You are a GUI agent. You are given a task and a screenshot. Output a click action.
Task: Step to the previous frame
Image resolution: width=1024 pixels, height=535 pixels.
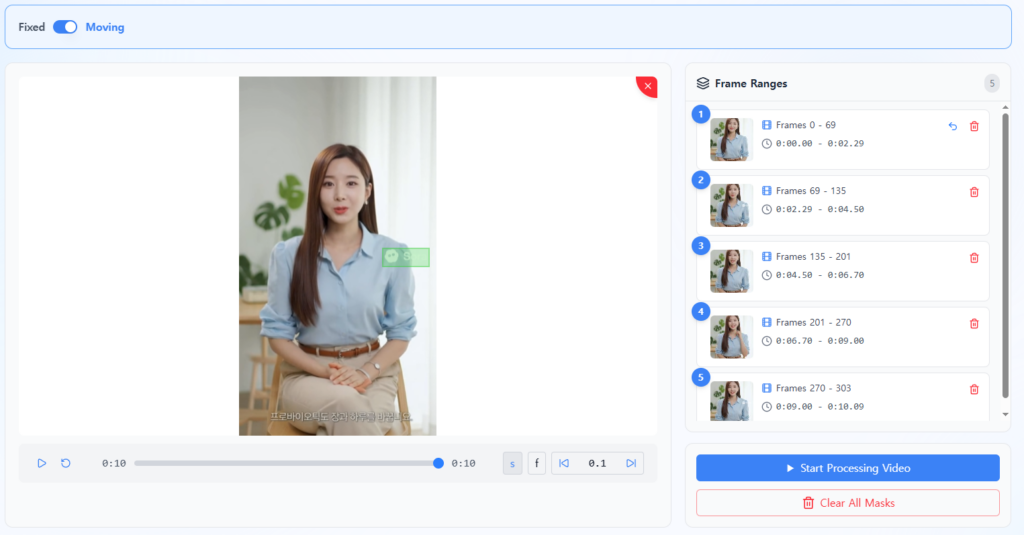click(x=564, y=463)
